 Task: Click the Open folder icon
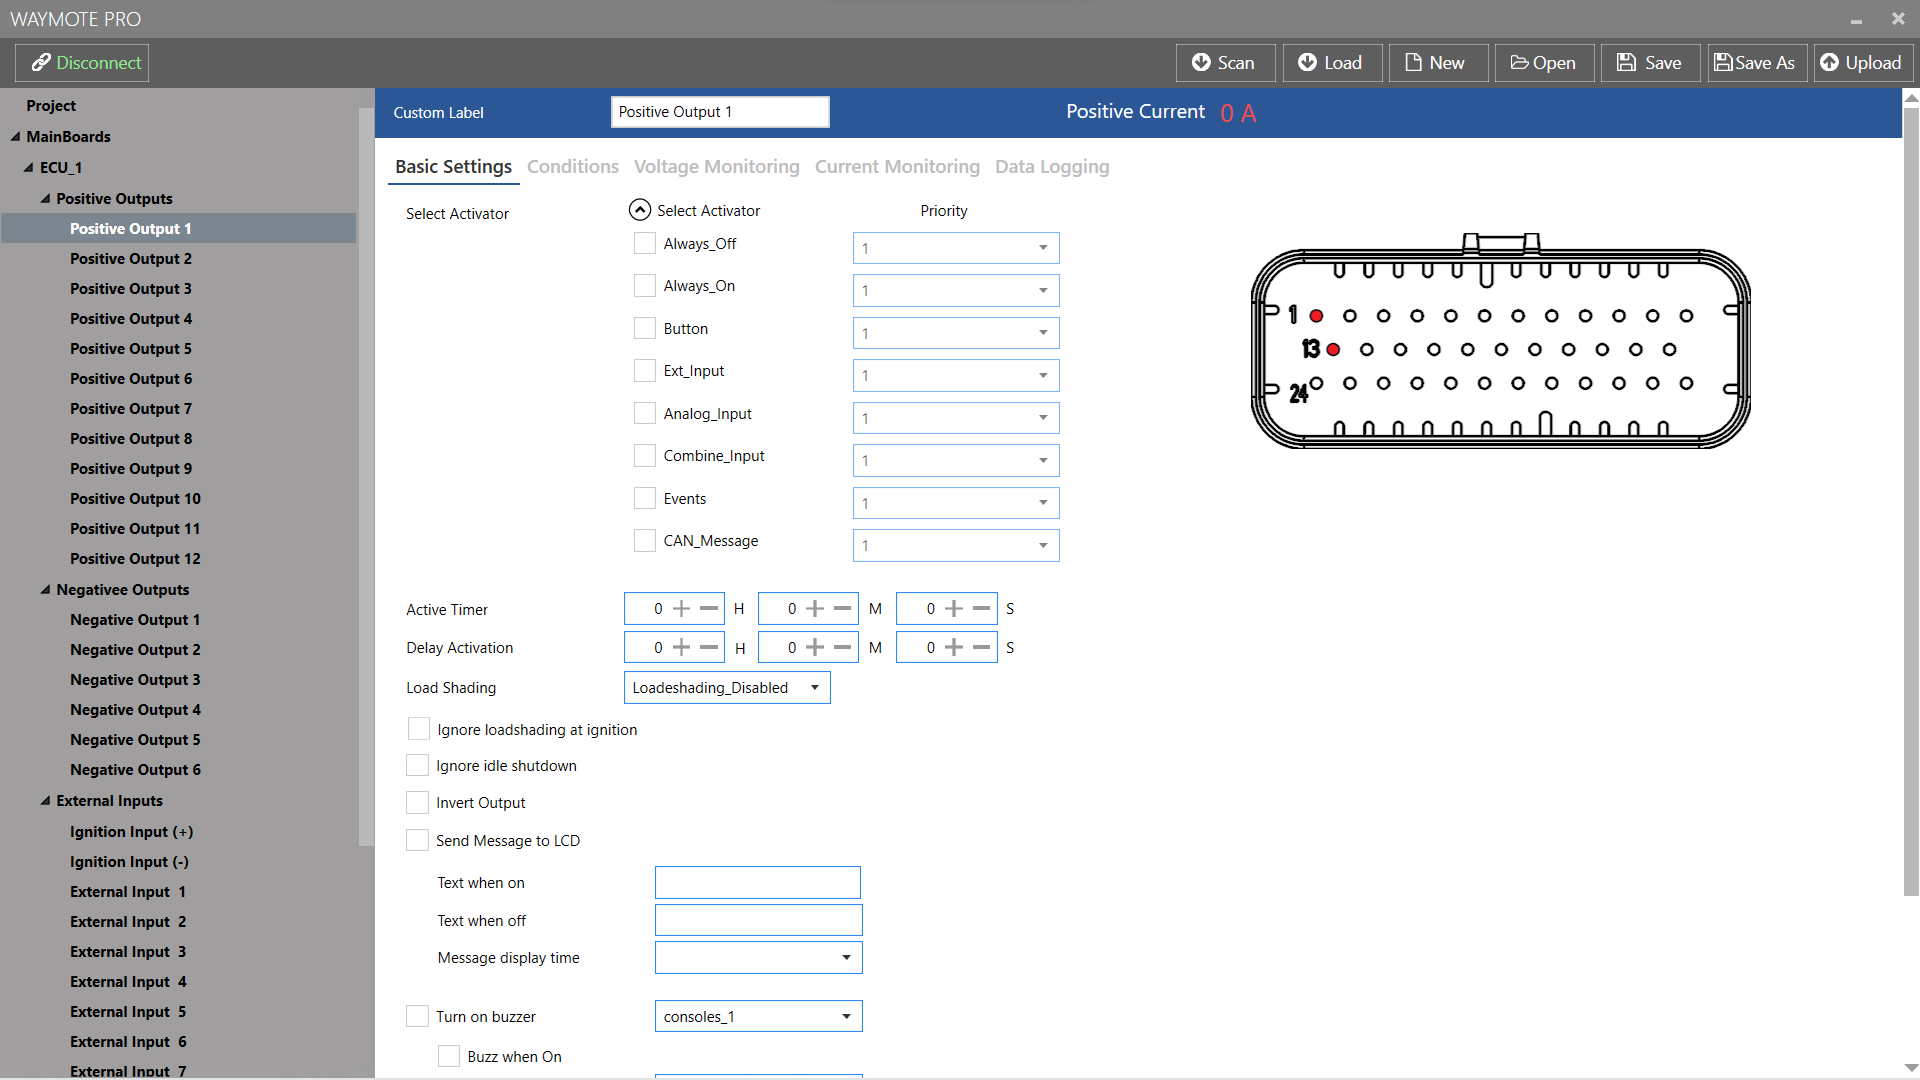(x=1519, y=63)
